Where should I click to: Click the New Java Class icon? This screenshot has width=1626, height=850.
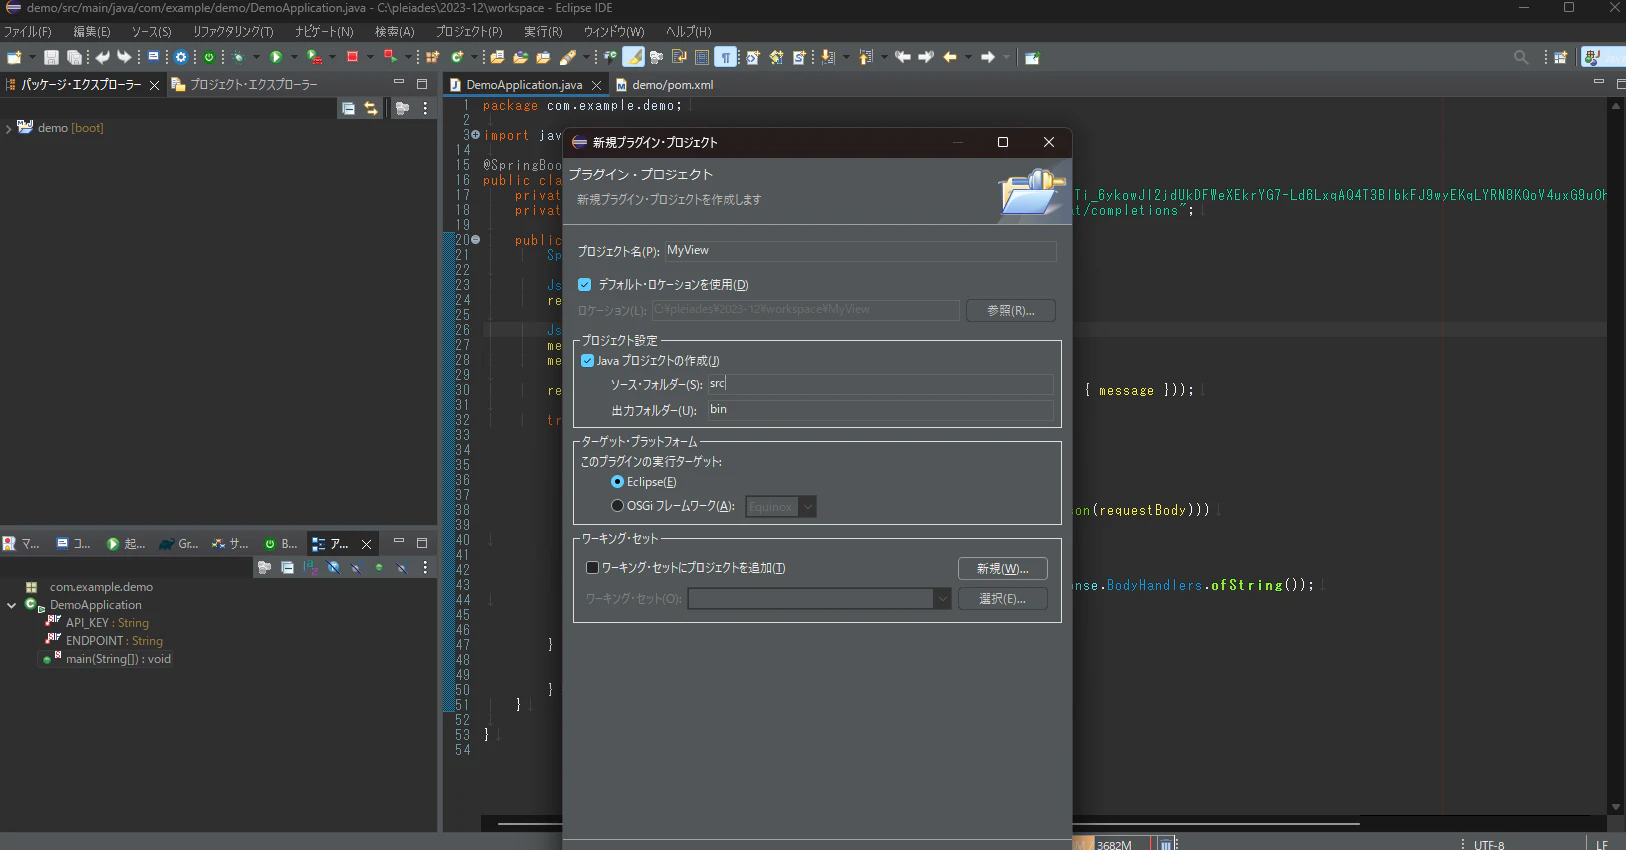click(x=457, y=57)
